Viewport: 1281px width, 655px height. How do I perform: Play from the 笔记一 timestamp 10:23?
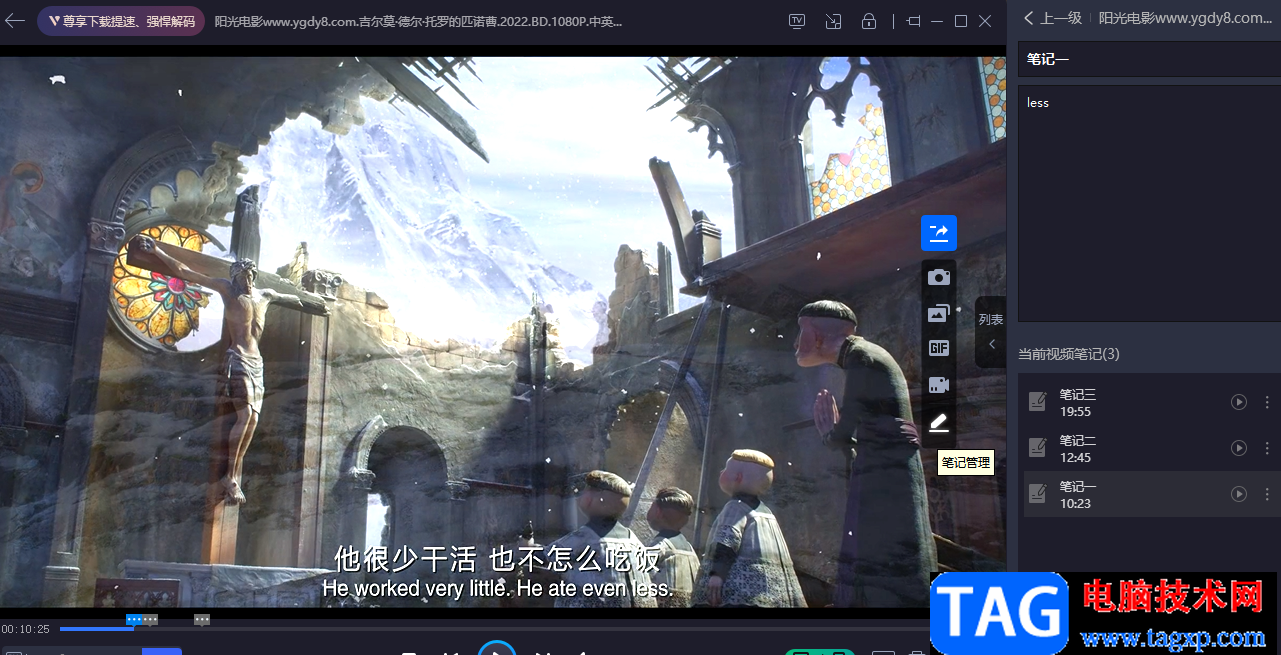(1239, 494)
